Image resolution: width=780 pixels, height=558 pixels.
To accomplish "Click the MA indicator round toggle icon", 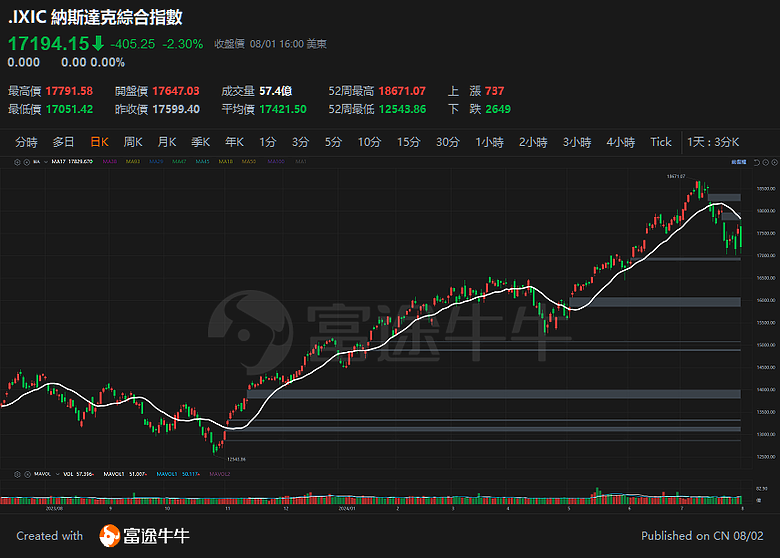I will (26, 162).
